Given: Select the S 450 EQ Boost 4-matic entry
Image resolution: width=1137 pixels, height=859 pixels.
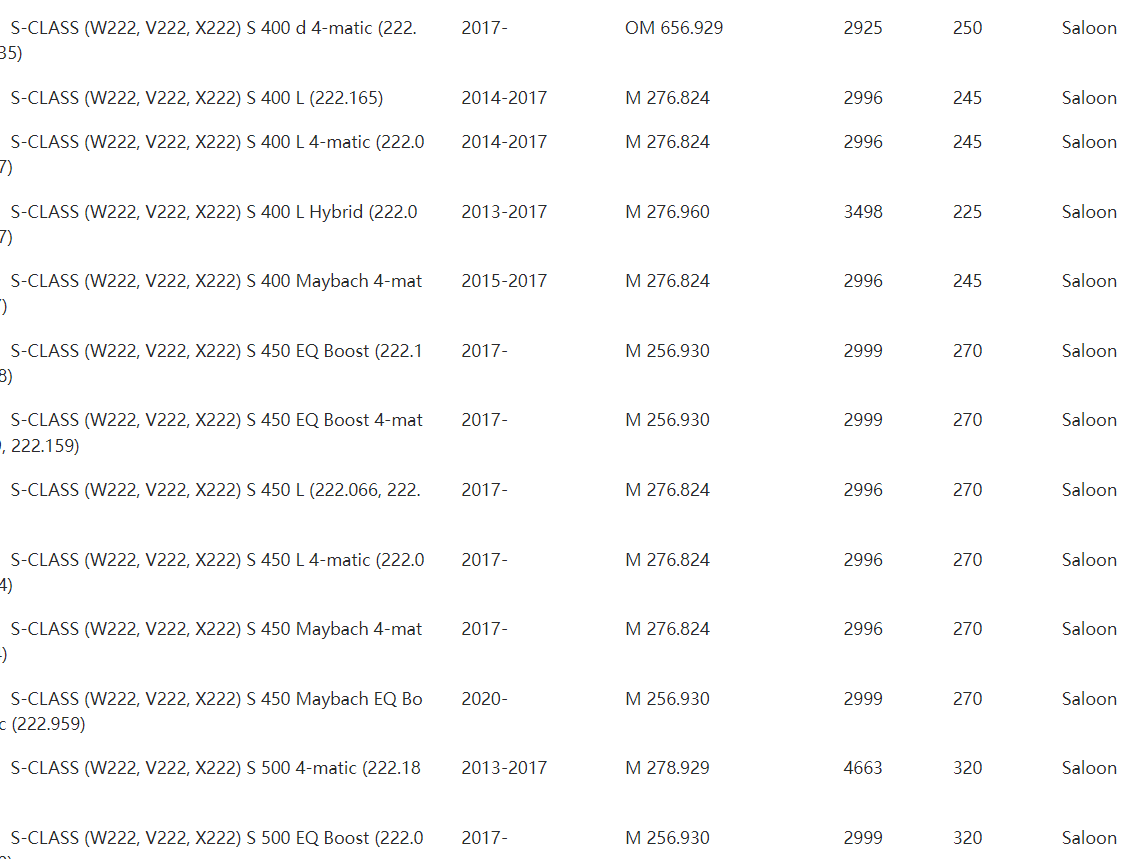Looking at the screenshot, I should click(216, 420).
